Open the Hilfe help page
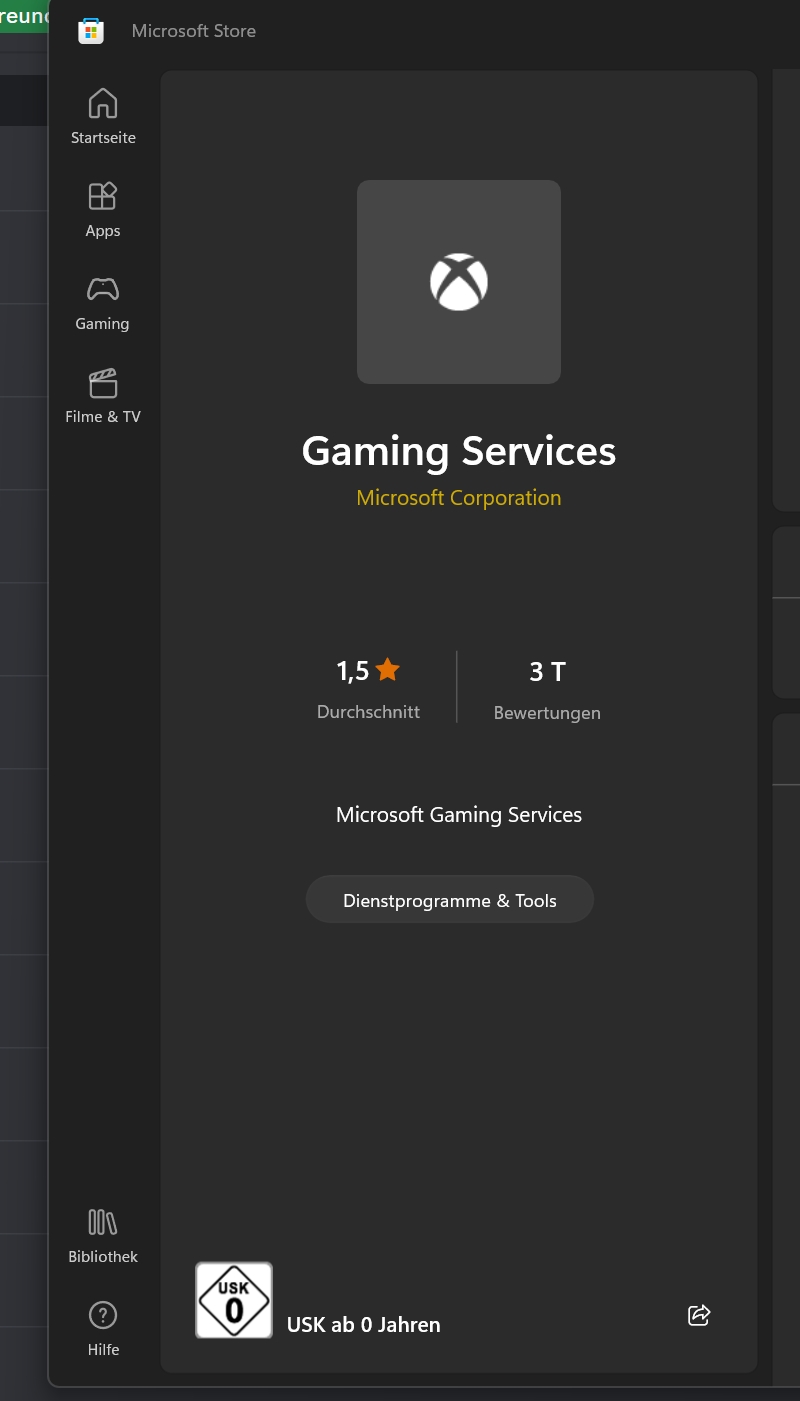Image resolution: width=800 pixels, height=1401 pixels. click(x=103, y=1329)
